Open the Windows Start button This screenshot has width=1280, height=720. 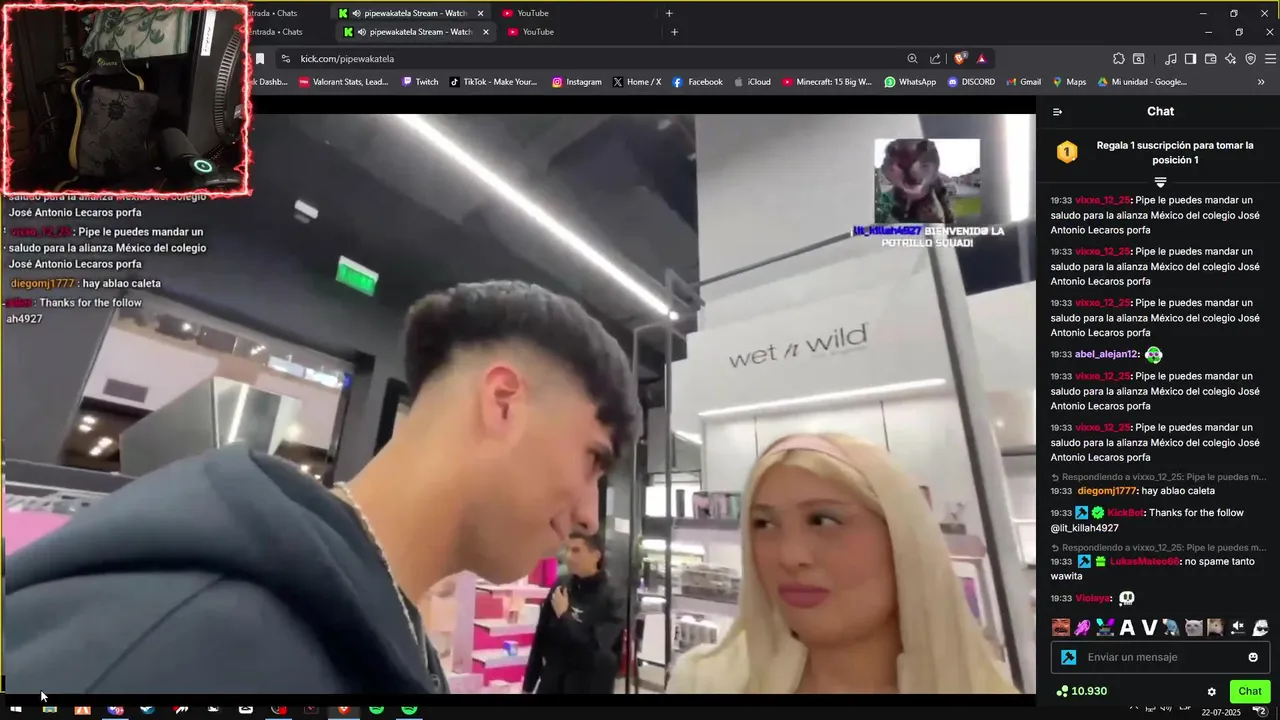click(16, 710)
